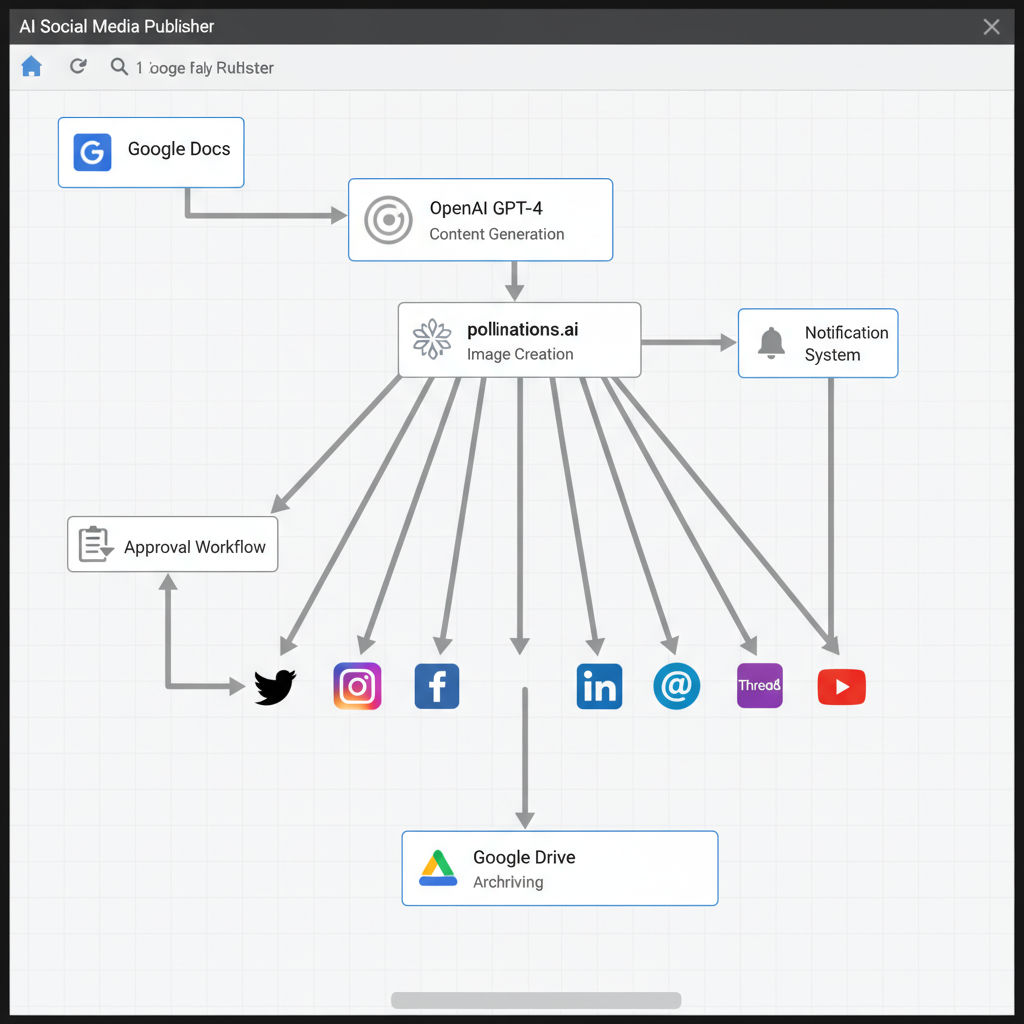This screenshot has height=1024, width=1024.
Task: Open the OpenAI GPT-4 Content Generation node
Action: coord(480,219)
